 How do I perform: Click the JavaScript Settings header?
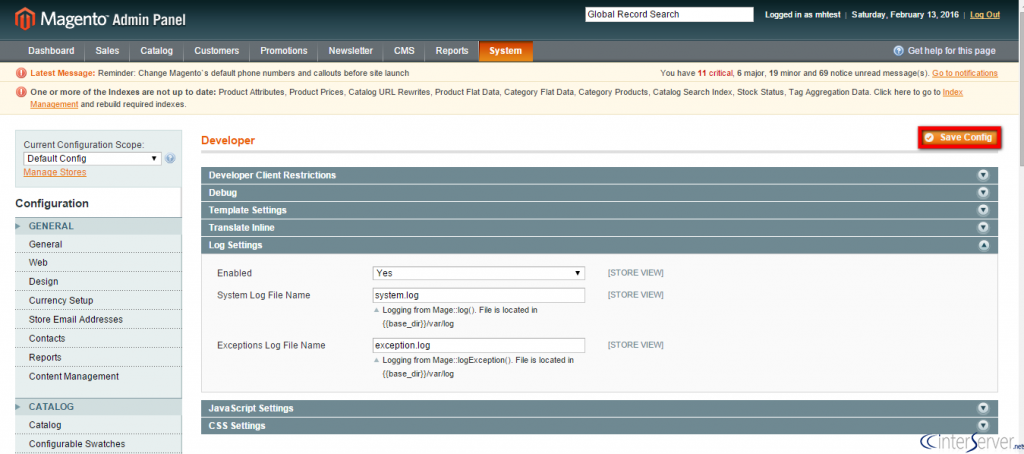(600, 408)
